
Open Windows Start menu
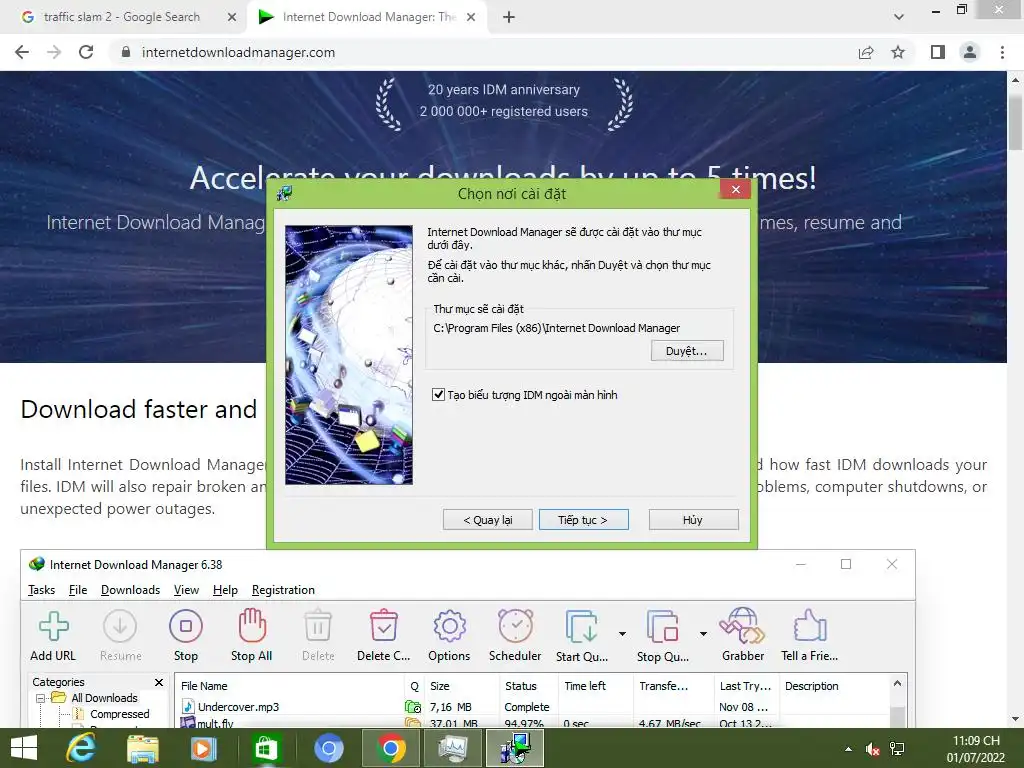[x=24, y=748]
